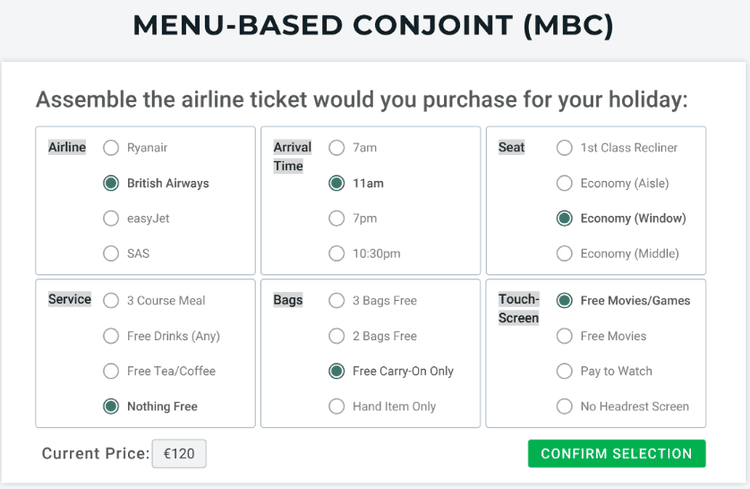This screenshot has width=750, height=489.
Task: Select Free Movies touch-screen option
Action: (565, 337)
